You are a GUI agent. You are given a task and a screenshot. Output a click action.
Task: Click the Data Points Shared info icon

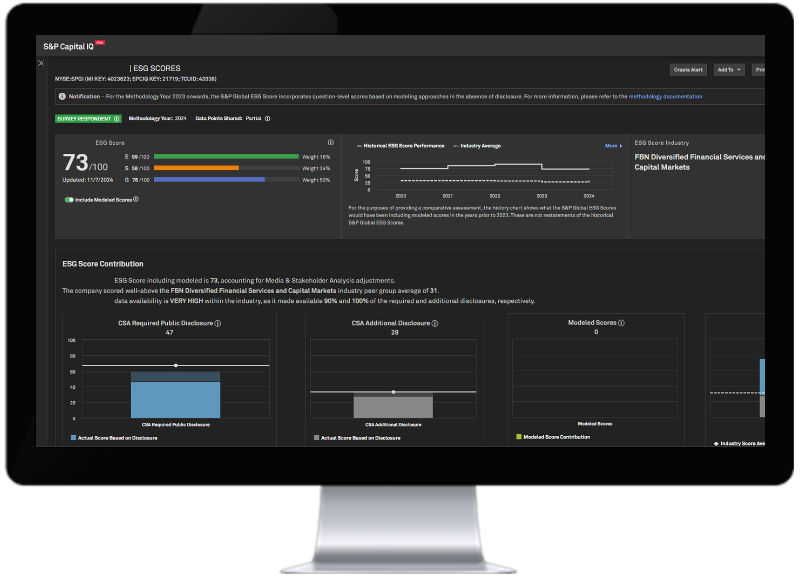tap(267, 118)
